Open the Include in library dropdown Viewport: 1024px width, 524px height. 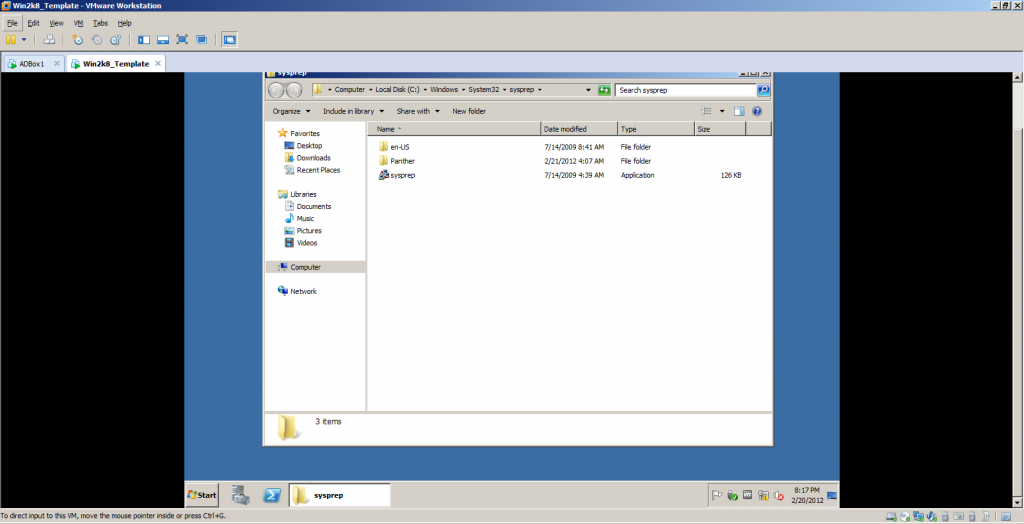pyautogui.click(x=353, y=111)
